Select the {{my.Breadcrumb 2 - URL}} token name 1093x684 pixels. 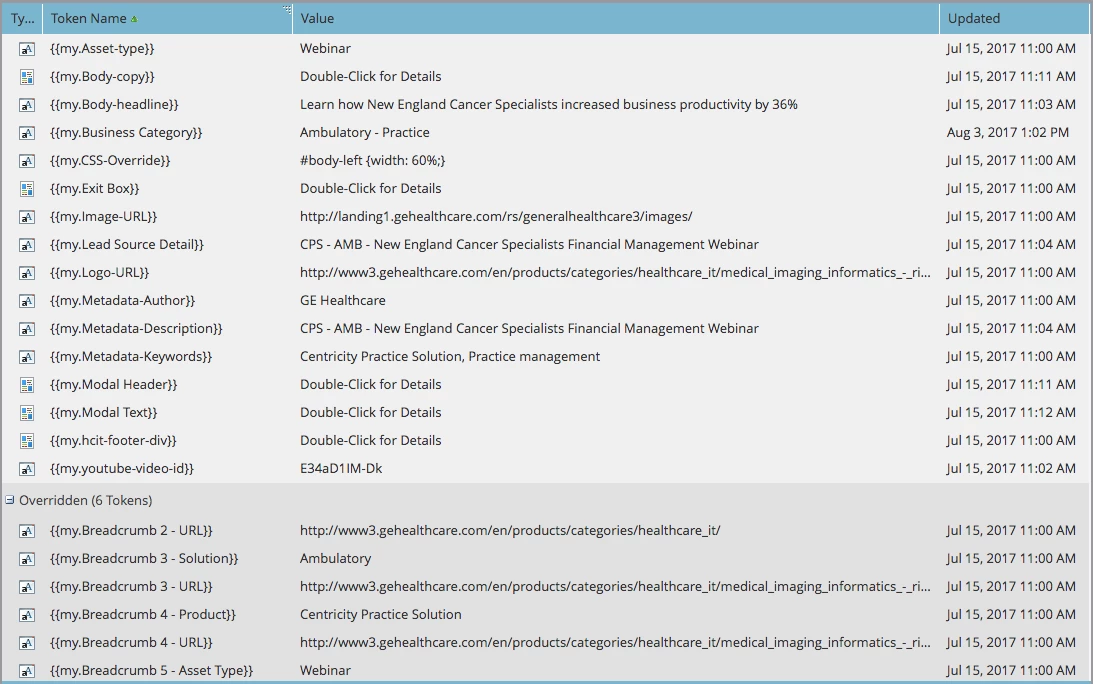tap(131, 531)
